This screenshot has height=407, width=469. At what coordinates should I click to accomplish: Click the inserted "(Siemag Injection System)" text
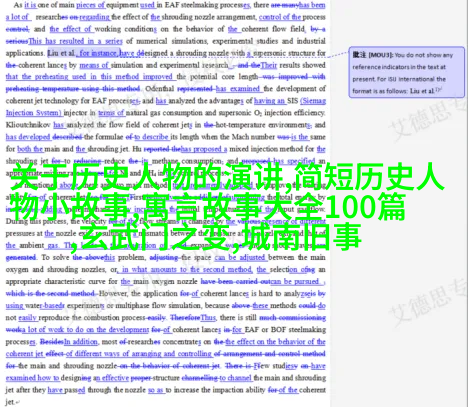[x=166, y=107]
